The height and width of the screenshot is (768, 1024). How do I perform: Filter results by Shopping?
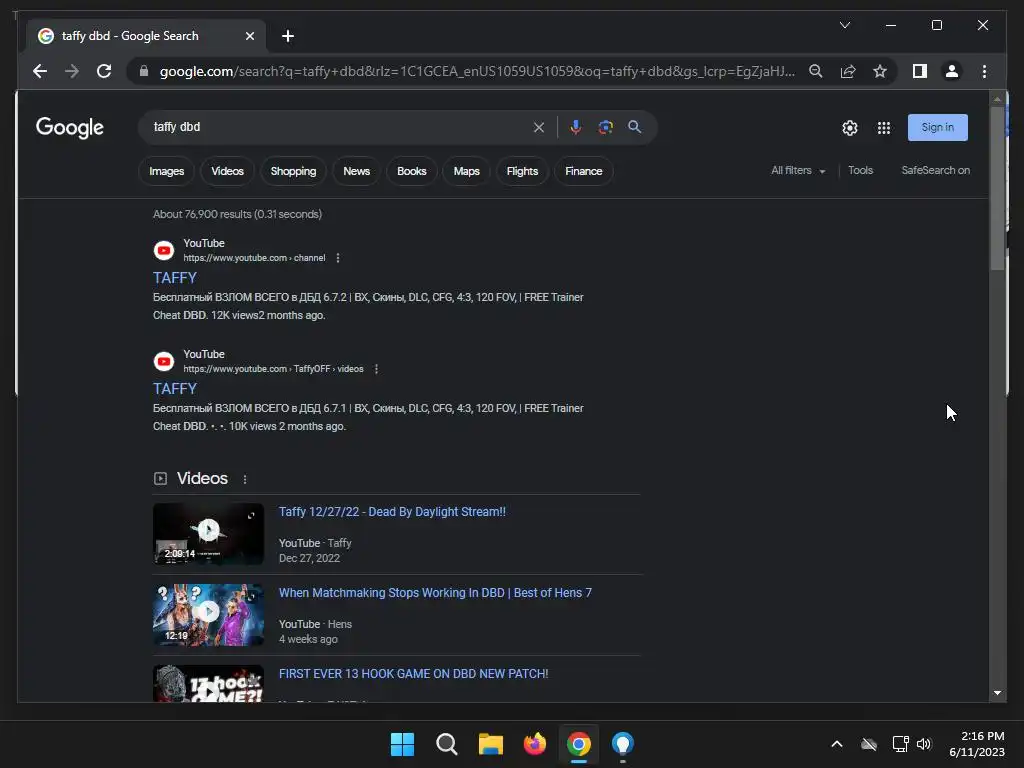point(293,171)
